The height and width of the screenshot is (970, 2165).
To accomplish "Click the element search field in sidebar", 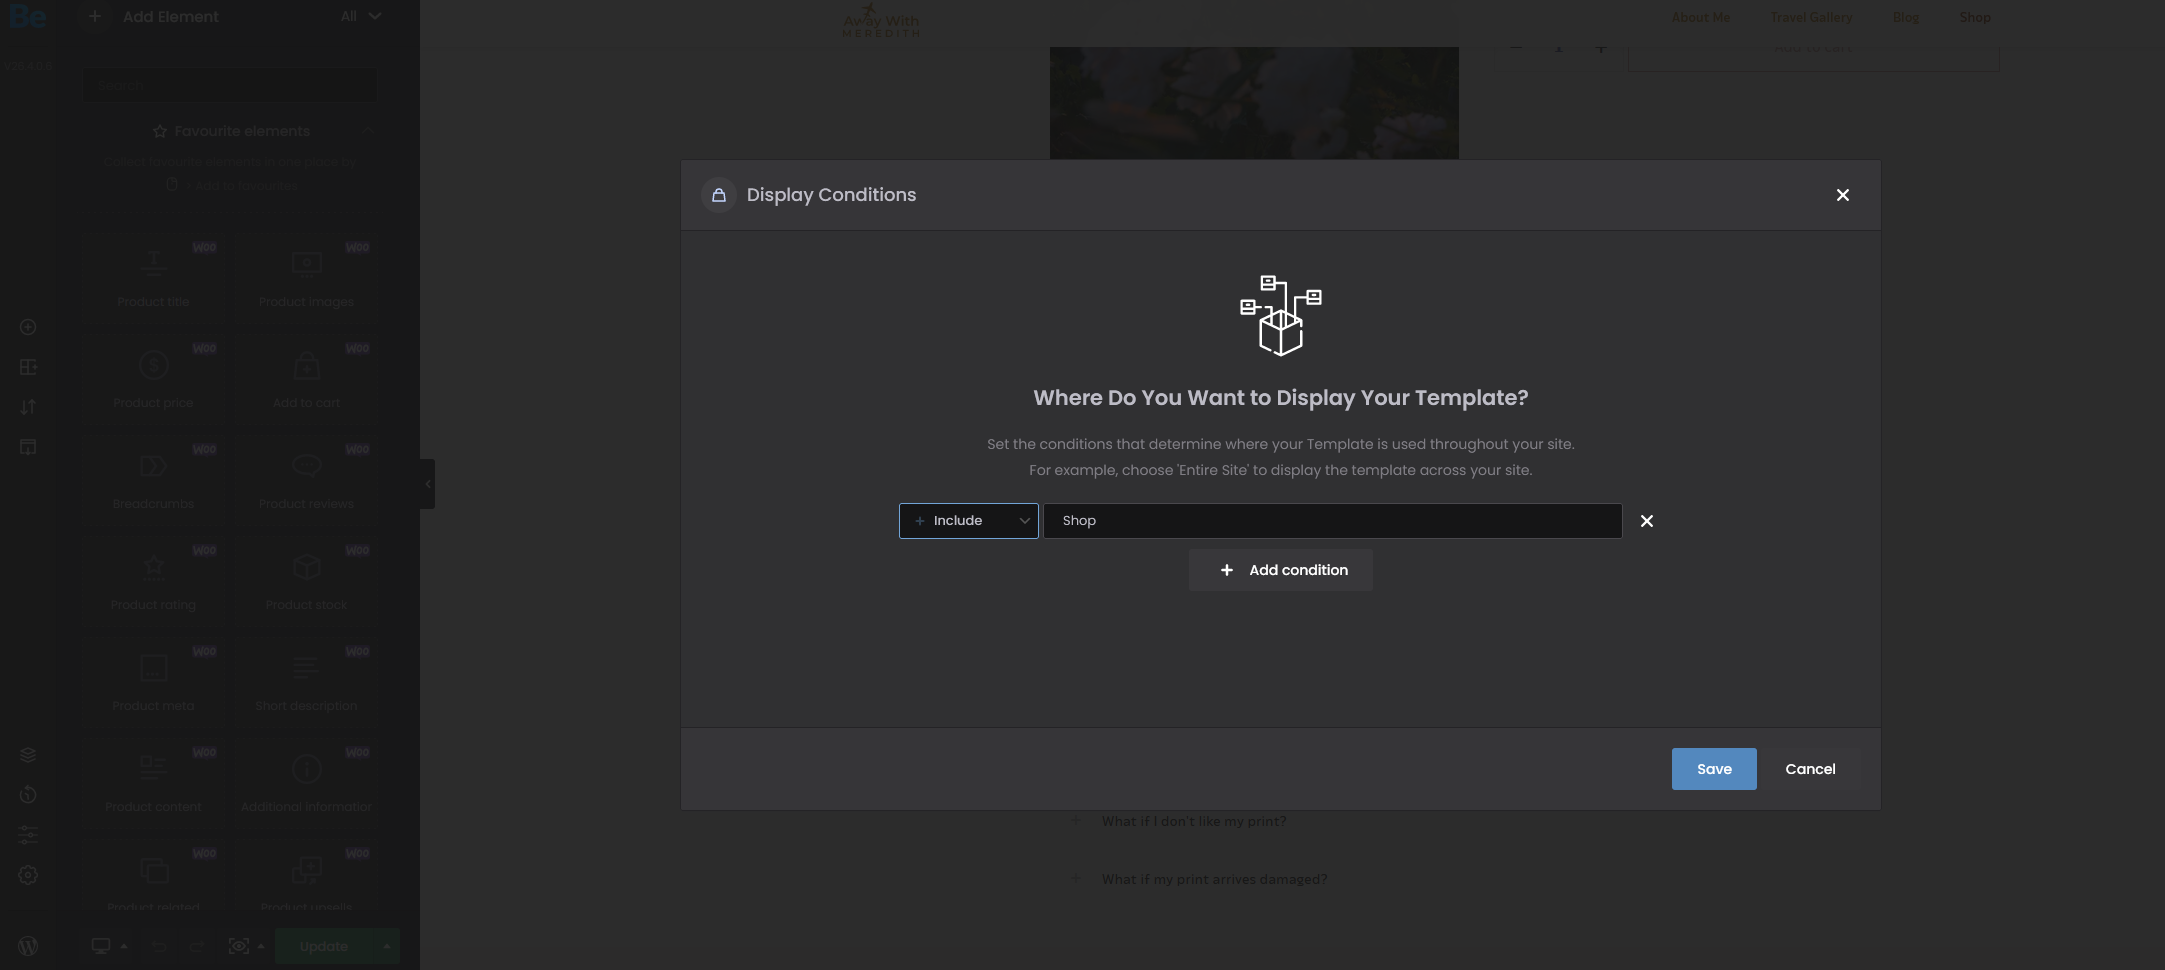I will (x=230, y=86).
